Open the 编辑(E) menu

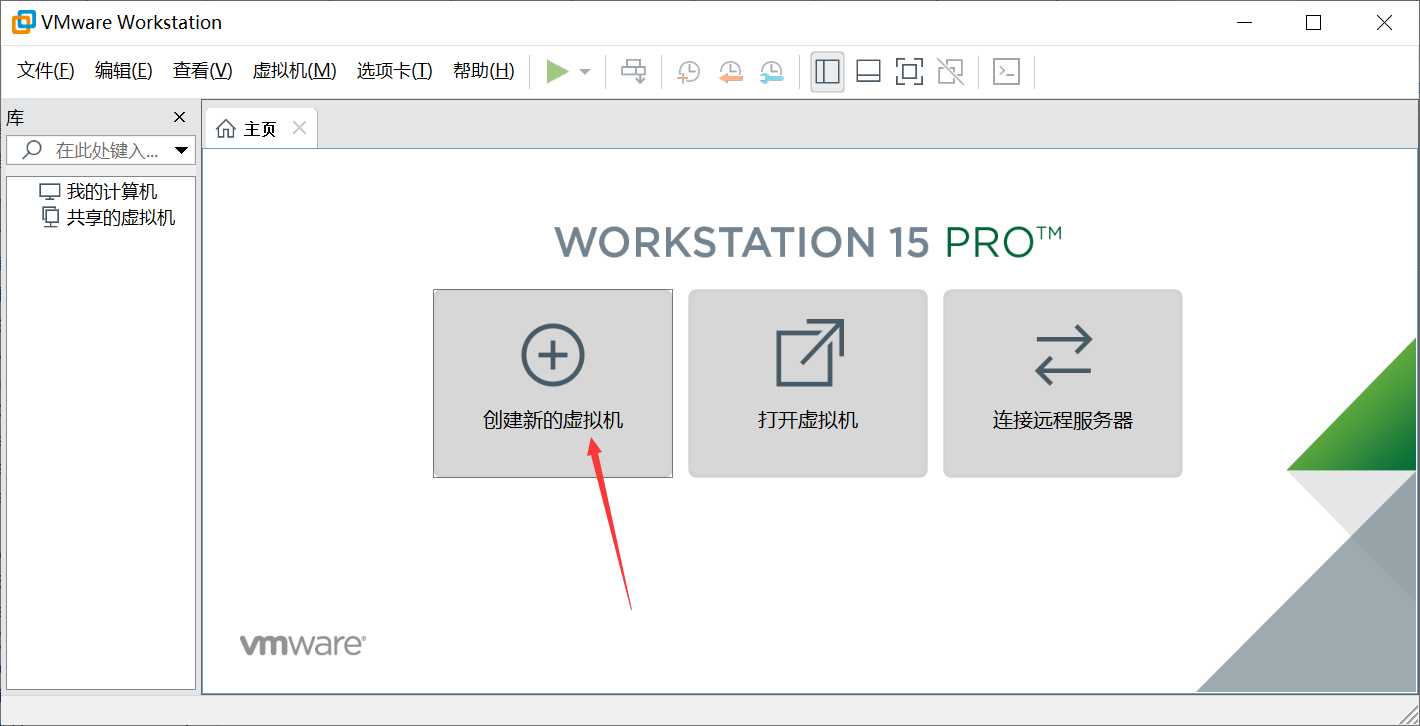(124, 71)
